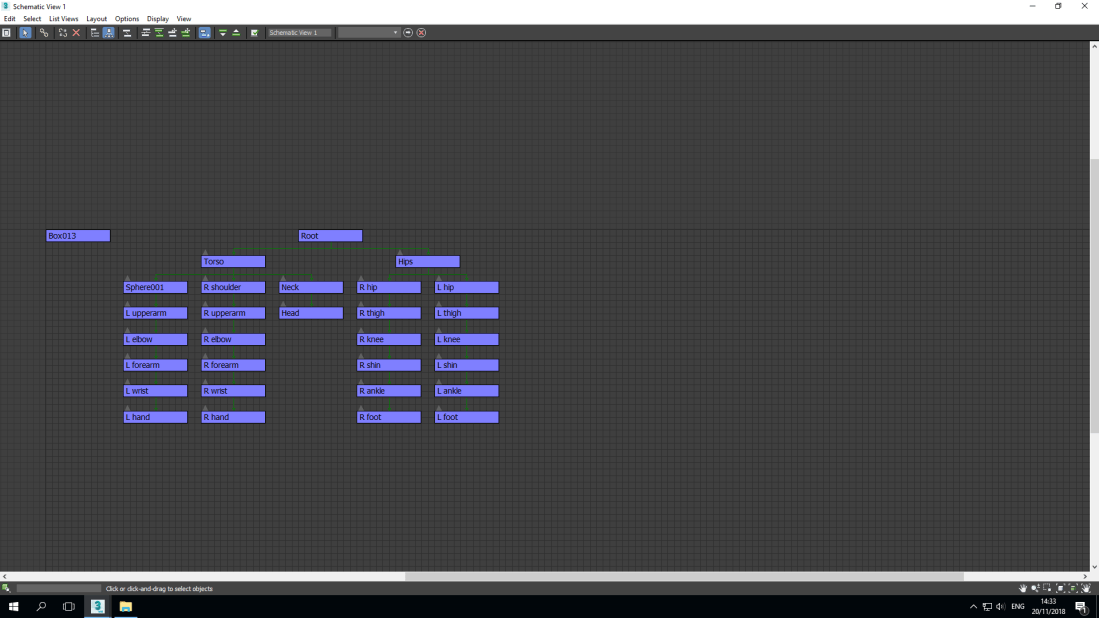
Task: Click the Unlink Selected icon
Action: pos(60,32)
